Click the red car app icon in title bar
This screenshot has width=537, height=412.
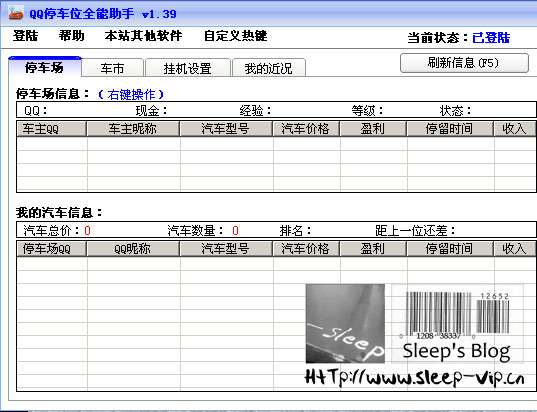pos(16,13)
